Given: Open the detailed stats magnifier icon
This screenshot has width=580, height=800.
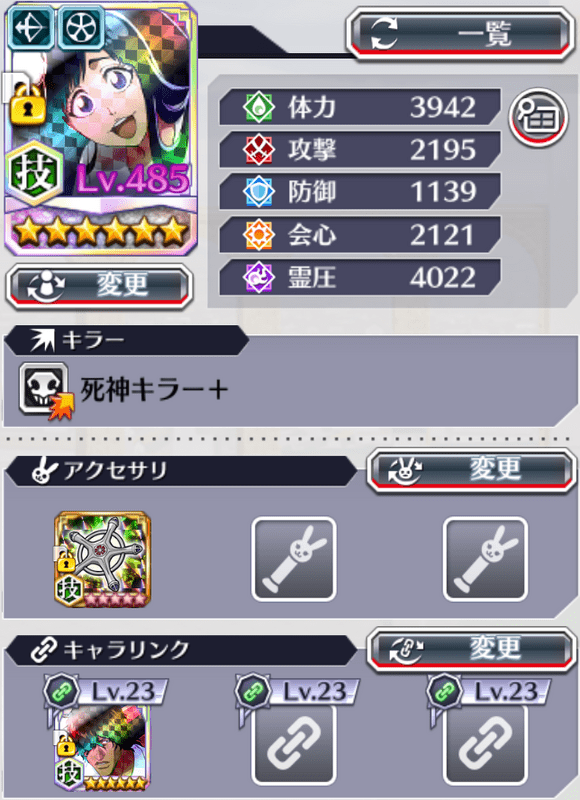Looking at the screenshot, I should coord(538,118).
